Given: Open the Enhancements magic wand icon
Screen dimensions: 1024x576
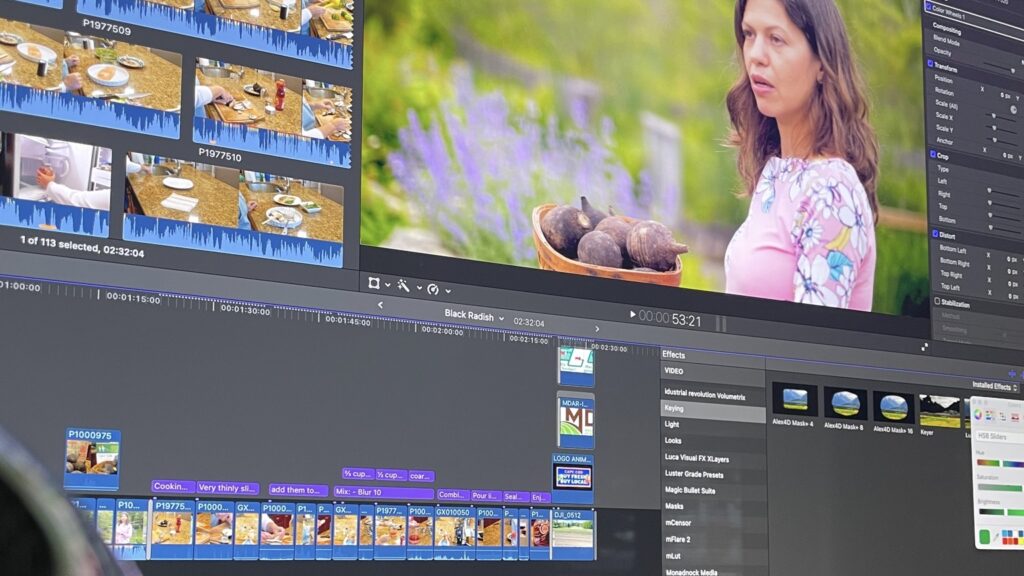Looking at the screenshot, I should pyautogui.click(x=404, y=288).
